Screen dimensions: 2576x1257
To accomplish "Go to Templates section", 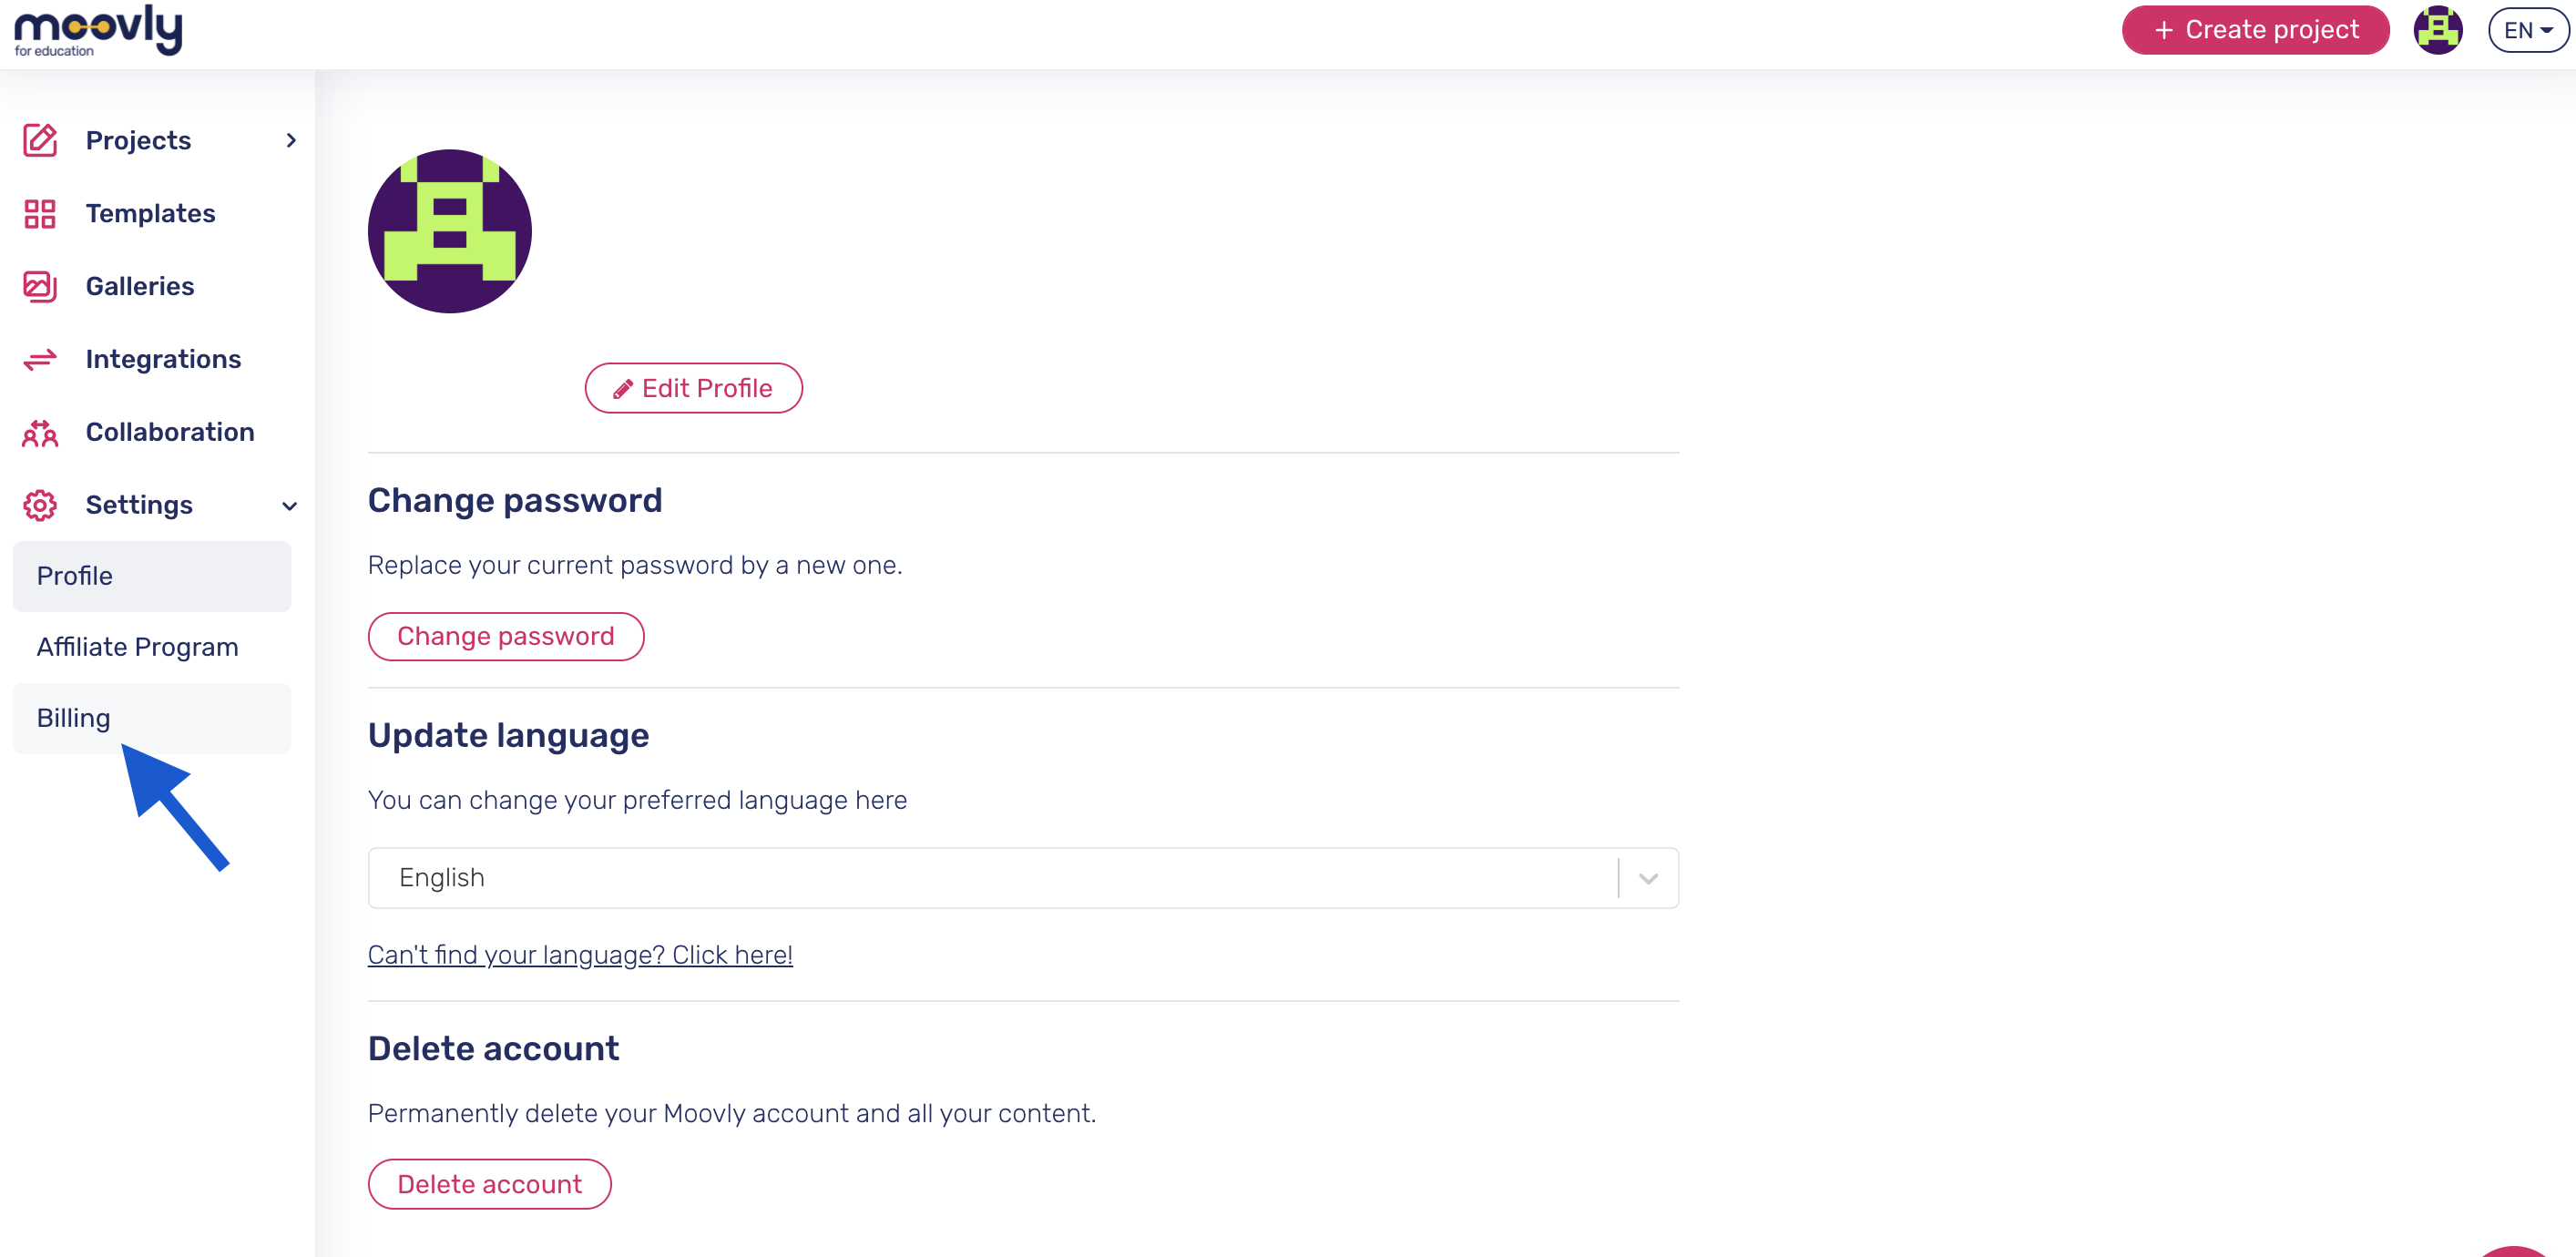I will click(x=150, y=213).
